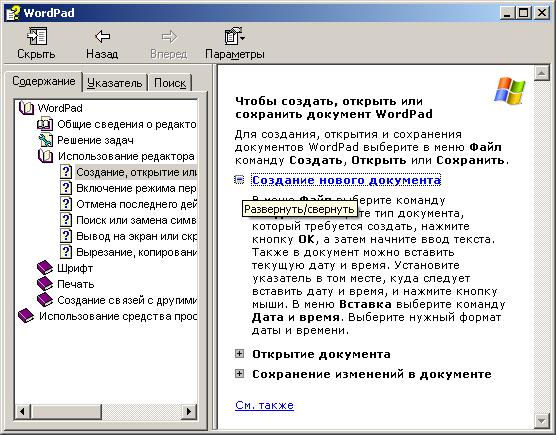Switch to the Содержание tab
Viewport: 556px width, 435px height.
tap(44, 81)
